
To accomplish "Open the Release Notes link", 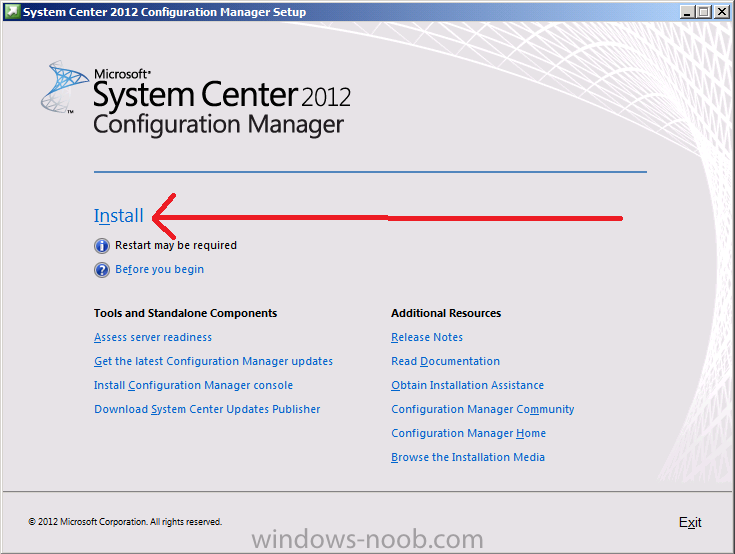I will (x=427, y=337).
